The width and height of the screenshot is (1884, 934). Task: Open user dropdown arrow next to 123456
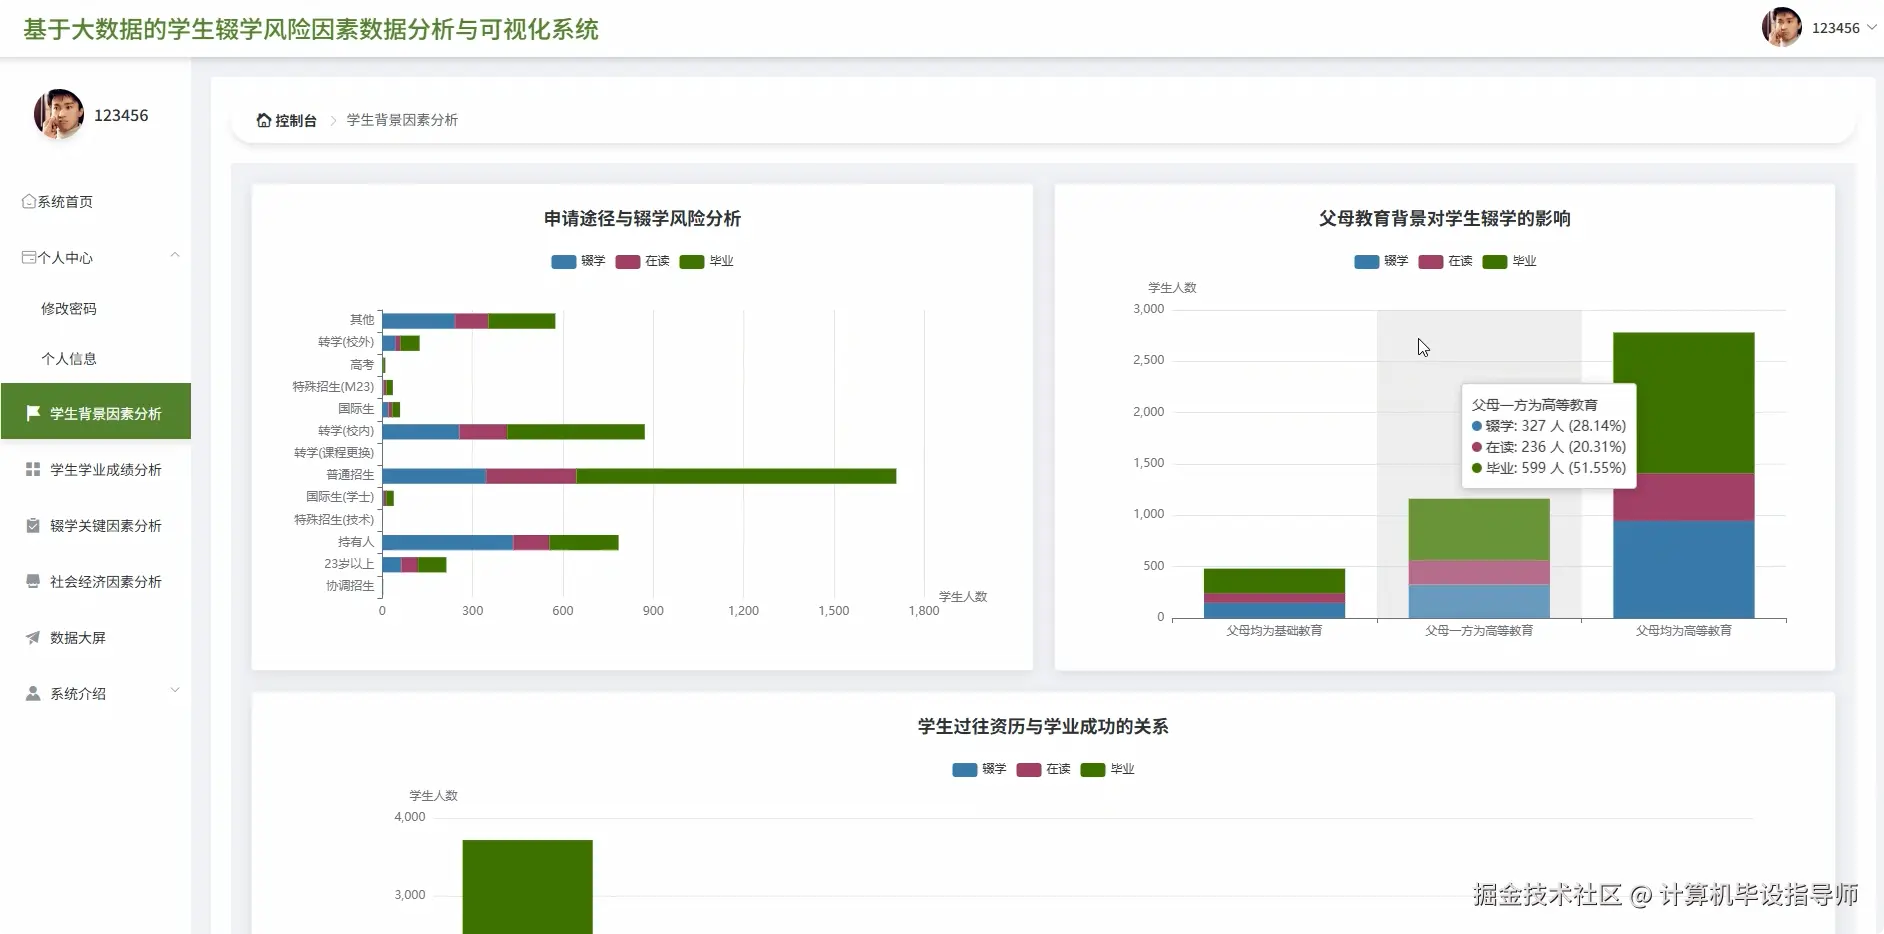1871,28
